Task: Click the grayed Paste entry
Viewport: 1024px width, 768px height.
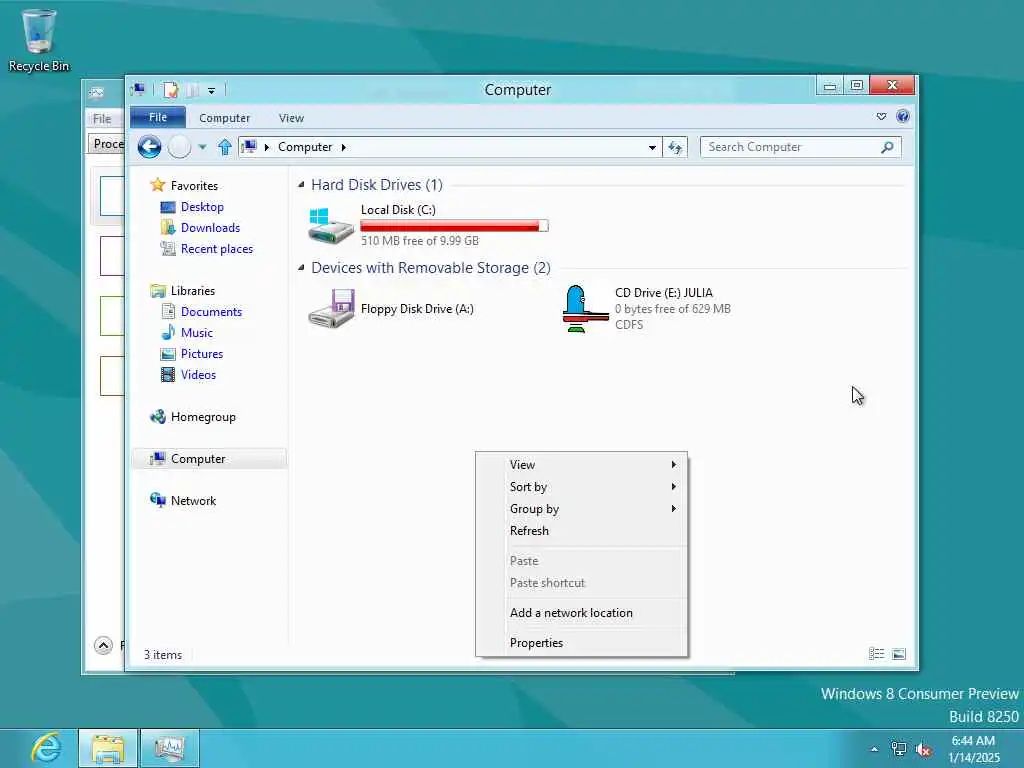Action: coord(581,561)
